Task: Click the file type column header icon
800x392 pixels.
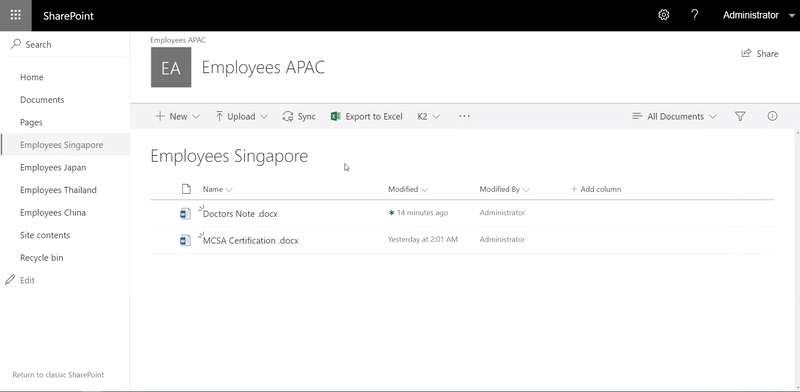Action: click(186, 189)
